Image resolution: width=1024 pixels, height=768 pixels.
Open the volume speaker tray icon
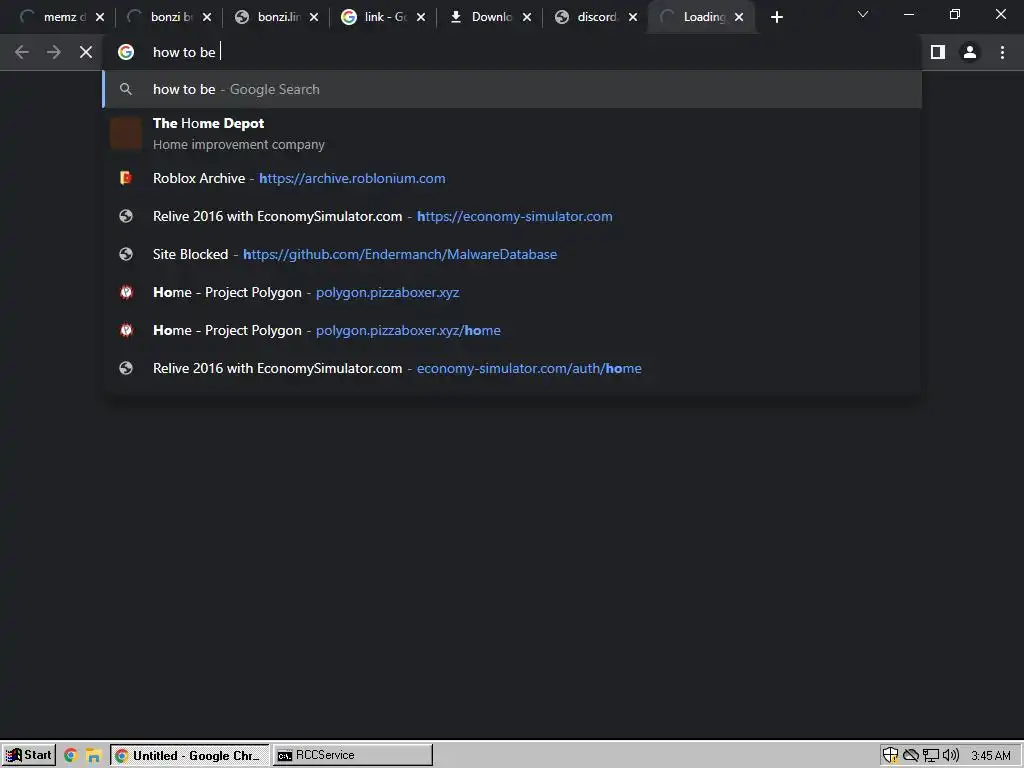click(951, 755)
